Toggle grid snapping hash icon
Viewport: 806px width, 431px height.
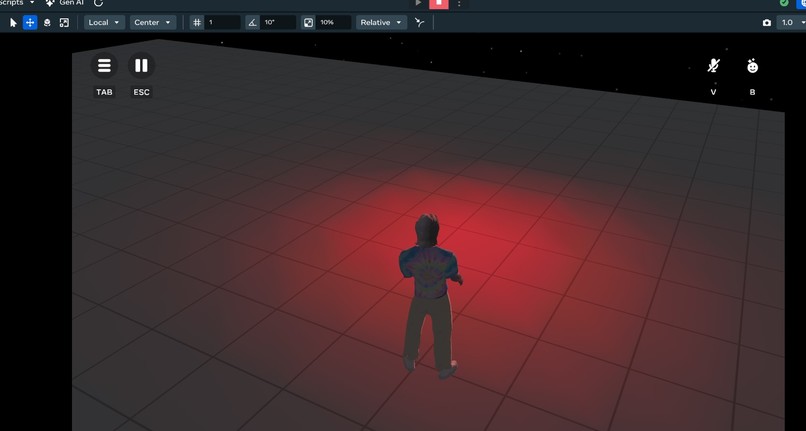click(197, 23)
